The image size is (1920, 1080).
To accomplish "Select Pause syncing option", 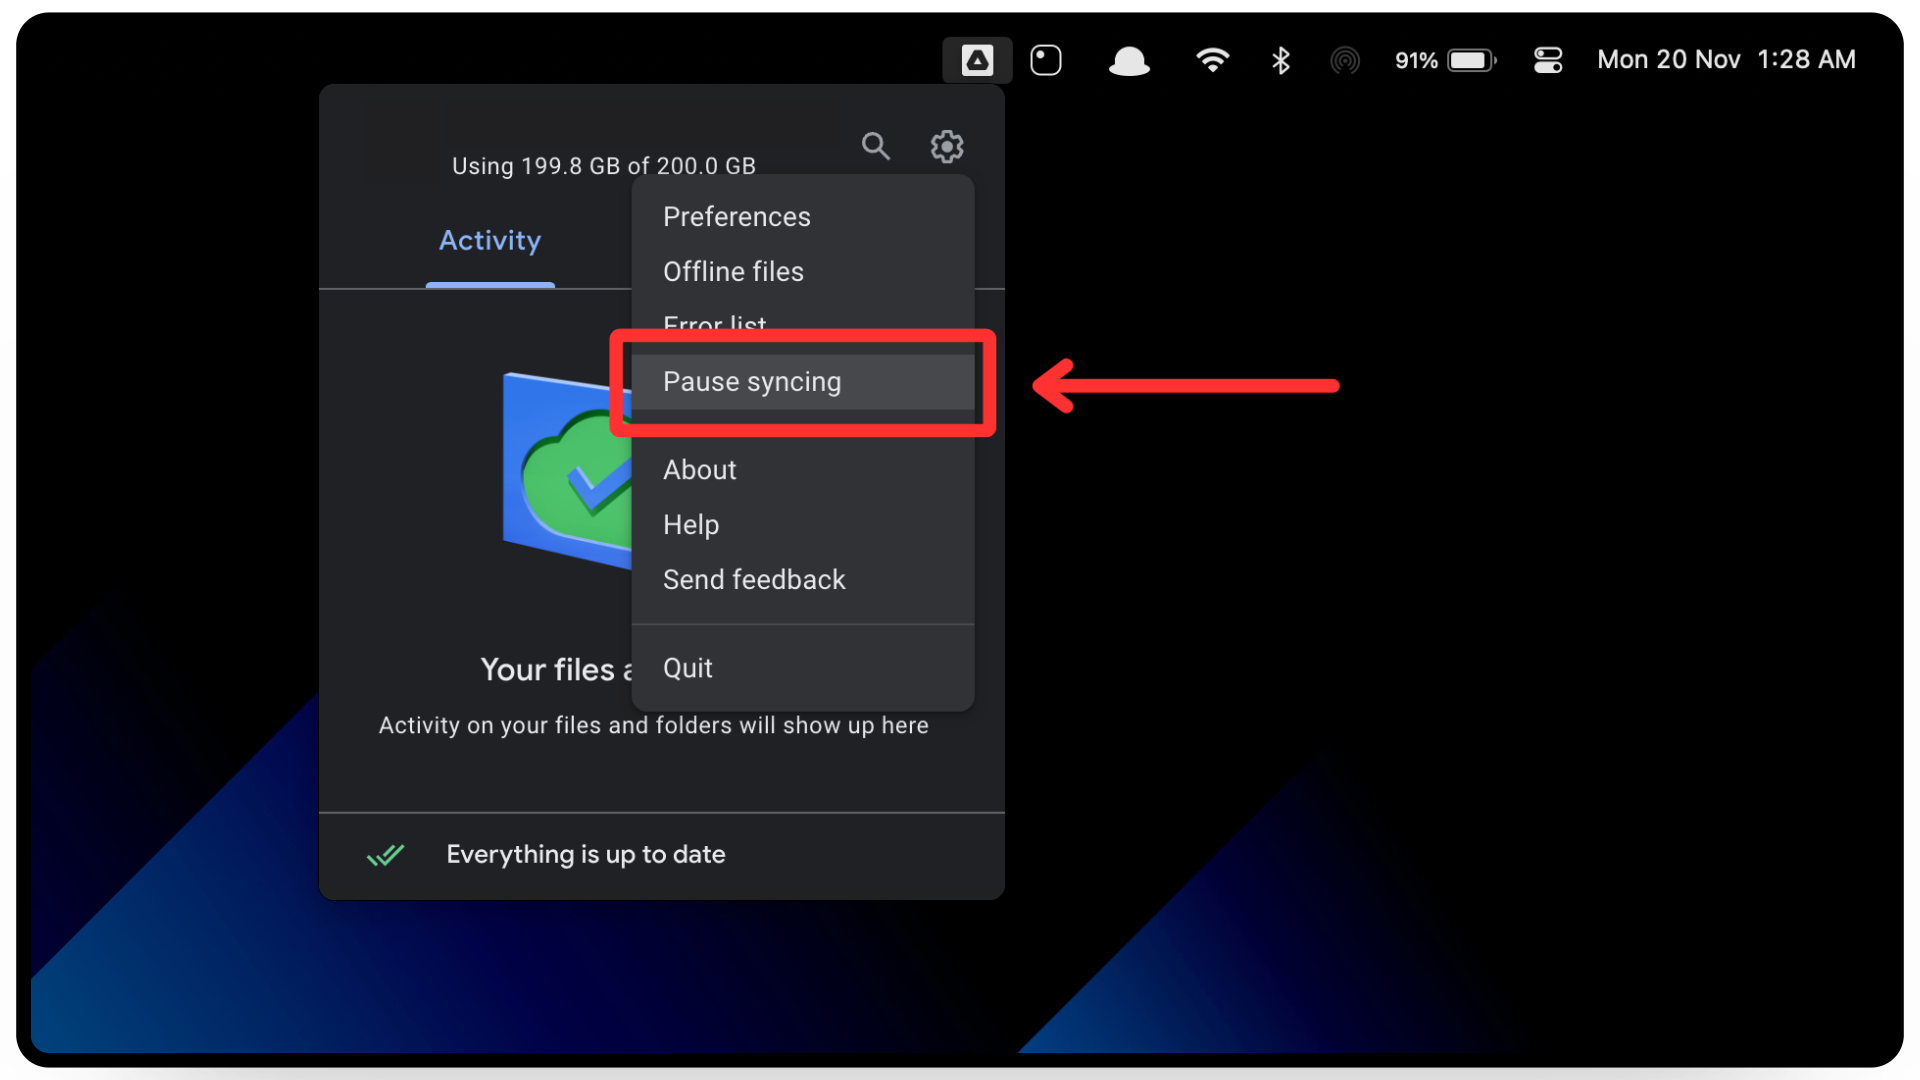I will (752, 382).
